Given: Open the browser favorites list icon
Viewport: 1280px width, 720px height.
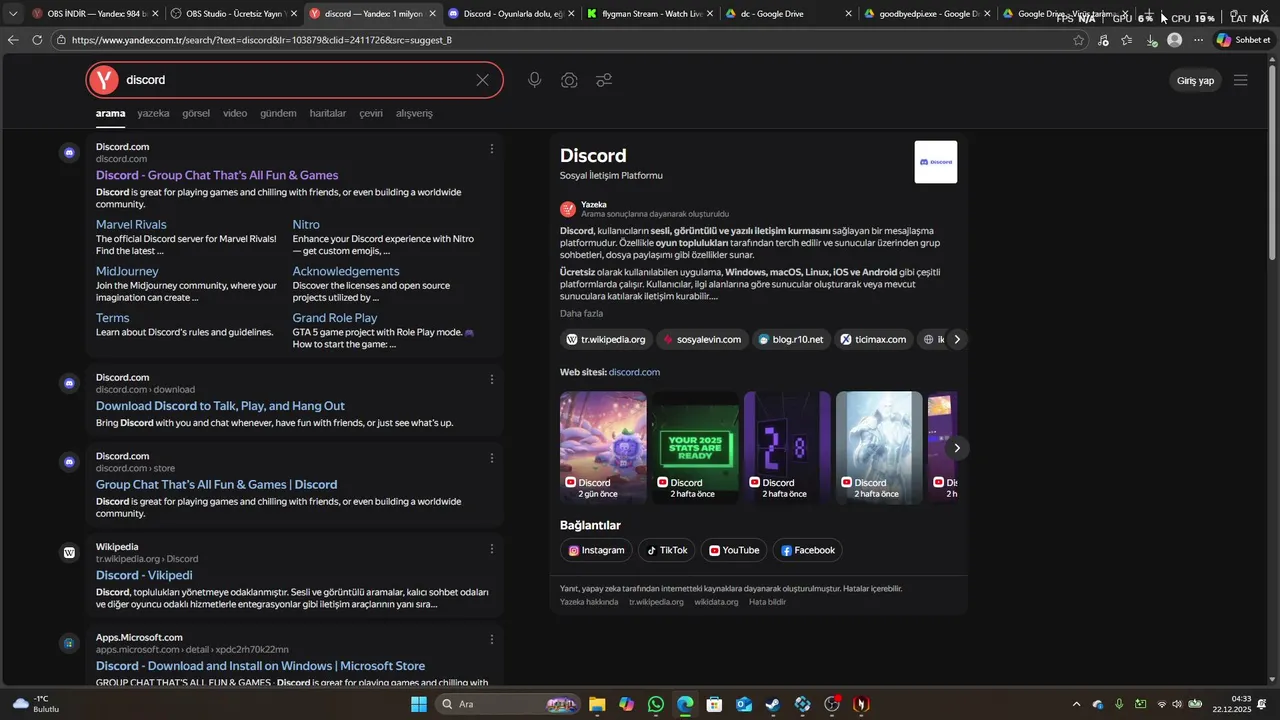Looking at the screenshot, I should tap(1127, 40).
